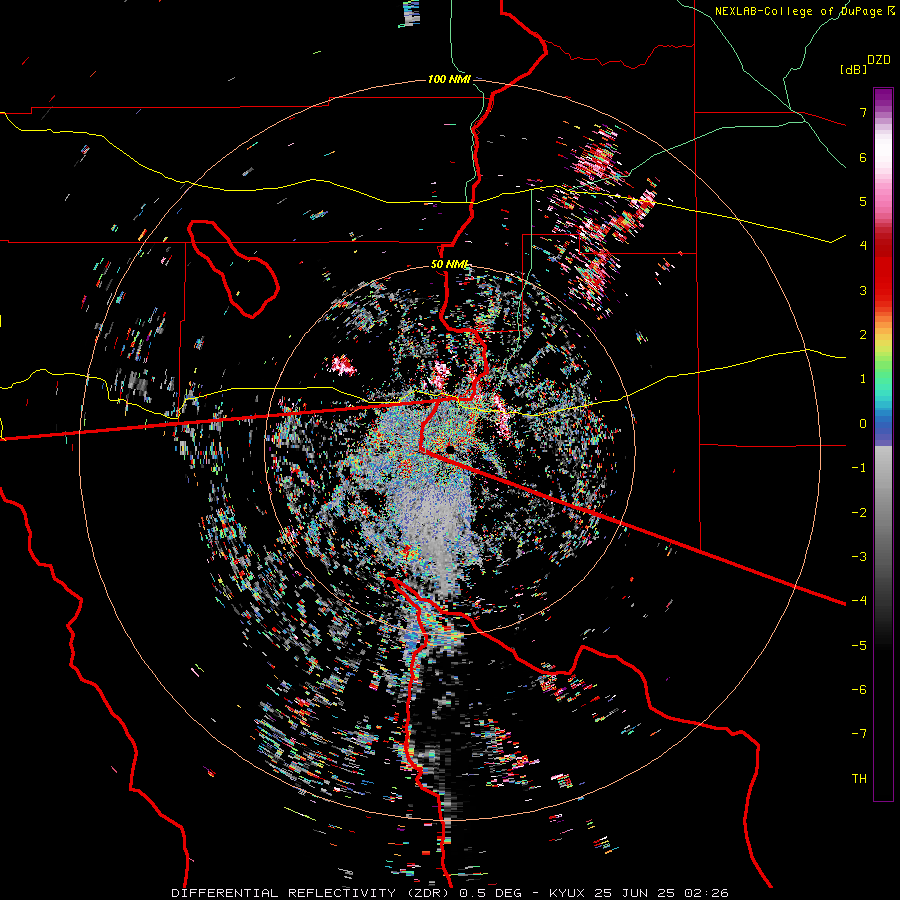Click the black radar site dot

(450, 448)
